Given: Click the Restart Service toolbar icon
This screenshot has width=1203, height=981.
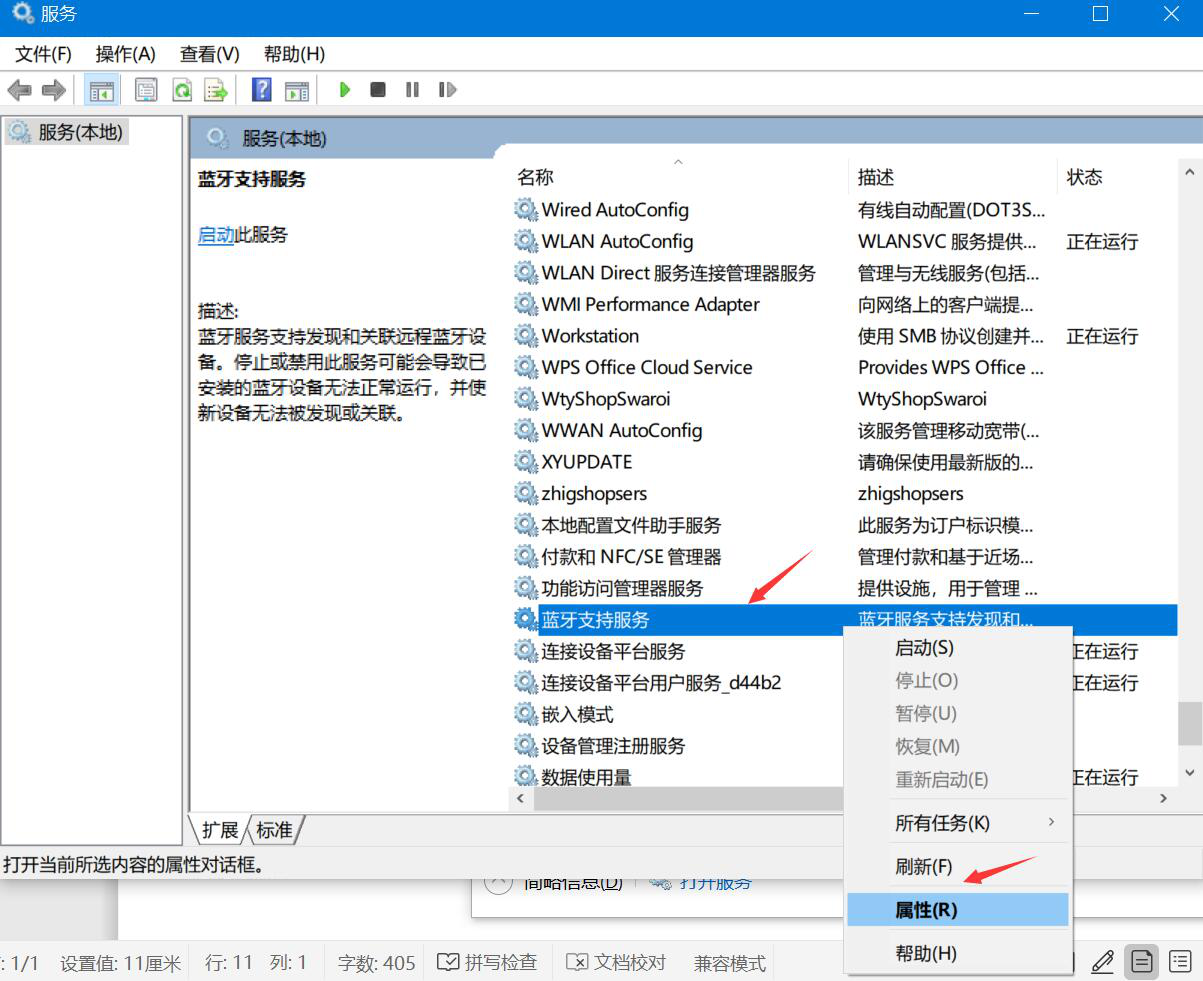Looking at the screenshot, I should pyautogui.click(x=447, y=90).
